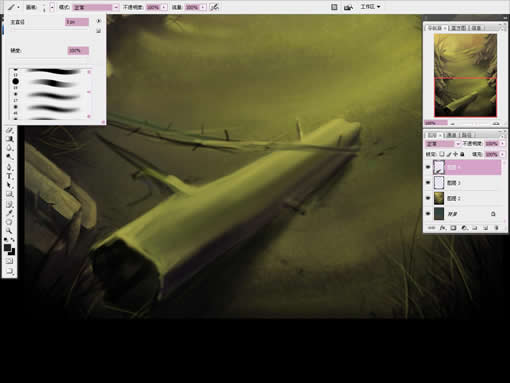The image size is (510, 383).
Task: Select the Path Selection arrow tool
Action: [x=9, y=185]
